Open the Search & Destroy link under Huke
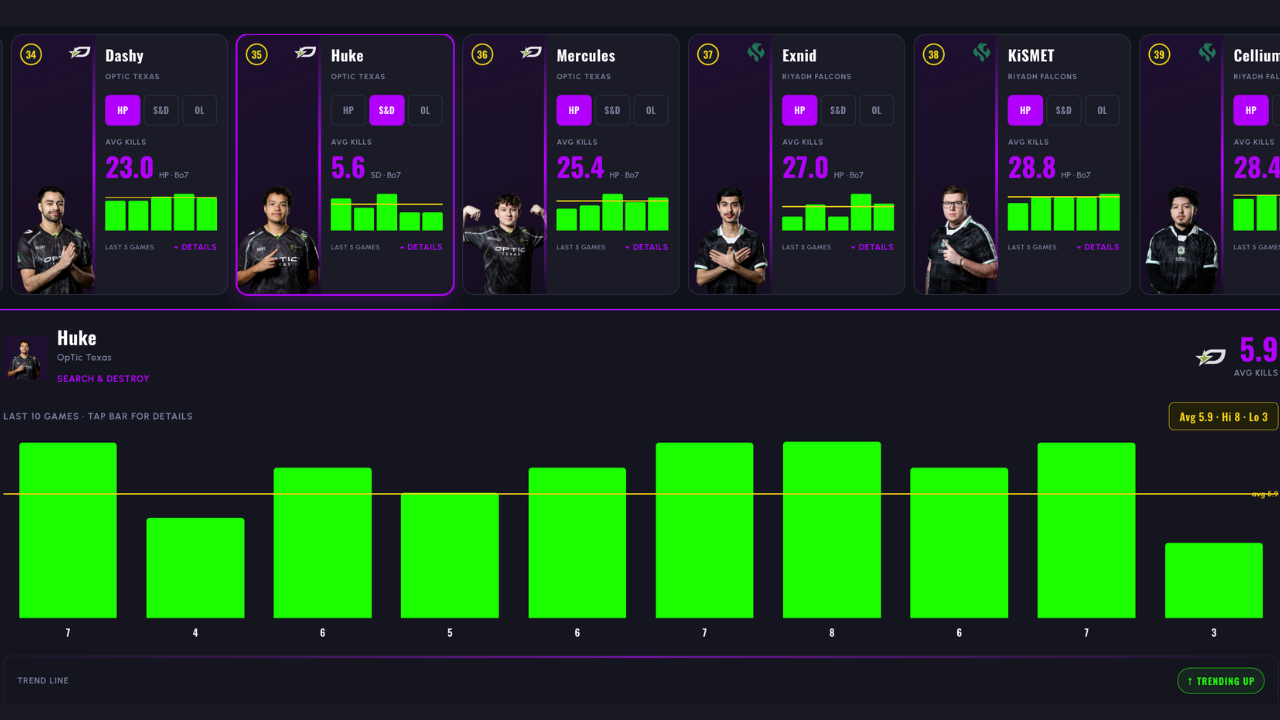Image resolution: width=1280 pixels, height=720 pixels. tap(103, 379)
